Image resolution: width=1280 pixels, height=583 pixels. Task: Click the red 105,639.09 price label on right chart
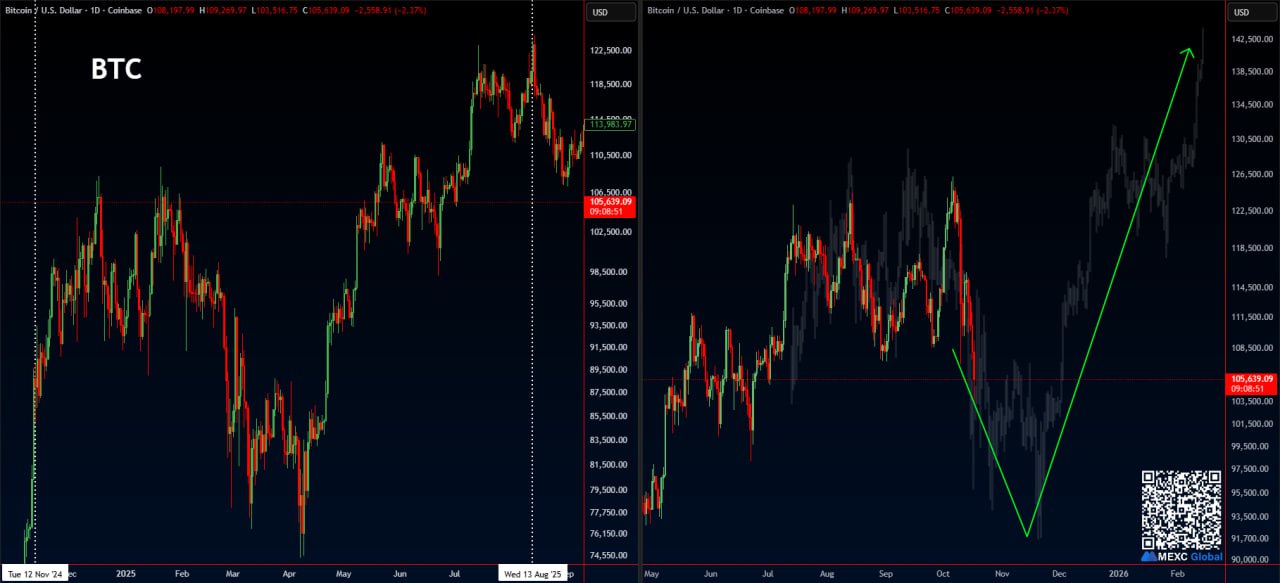[1251, 384]
